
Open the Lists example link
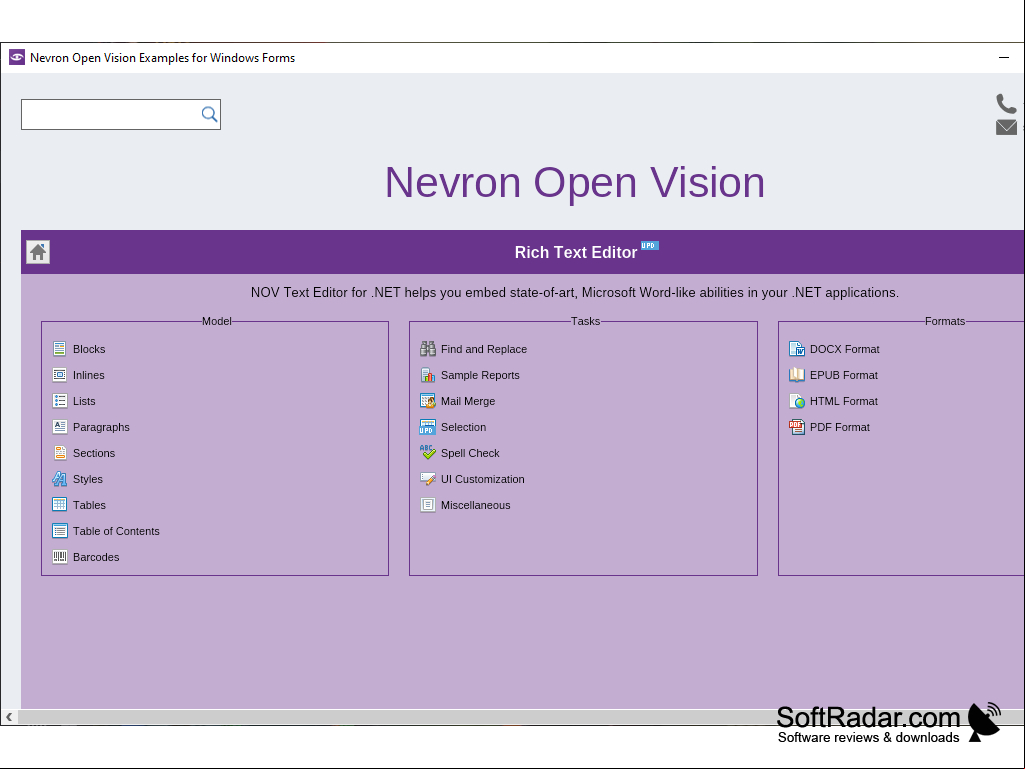[84, 402]
